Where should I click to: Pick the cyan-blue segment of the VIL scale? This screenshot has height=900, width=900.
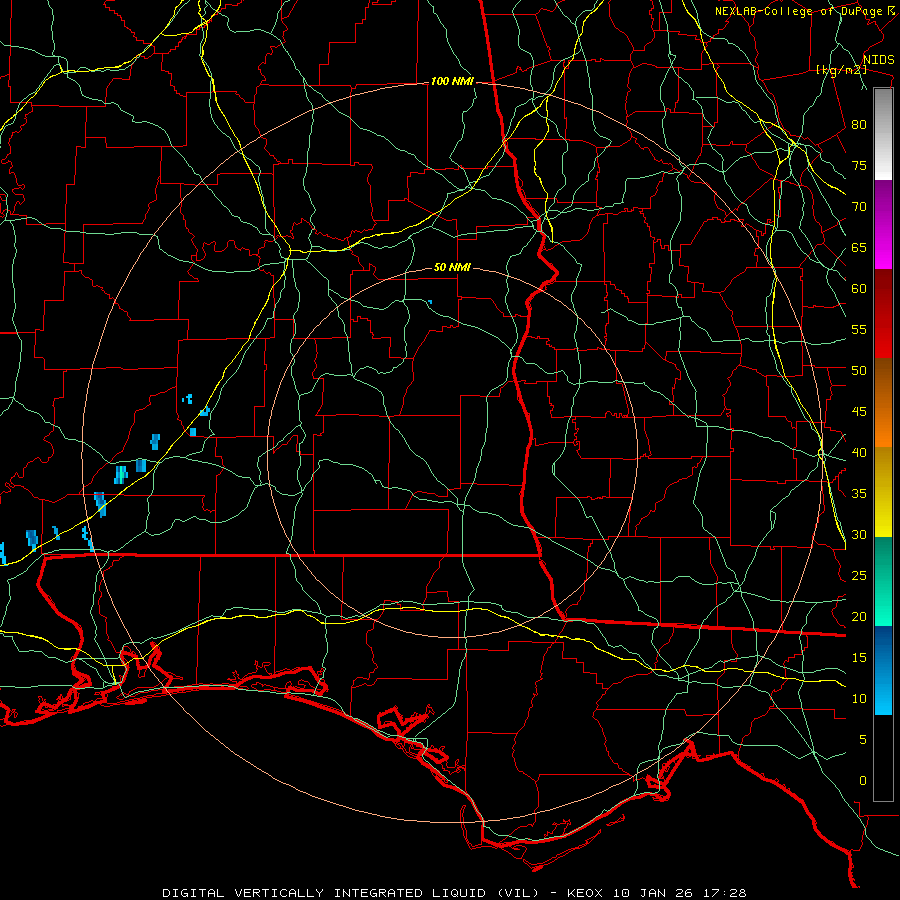[x=883, y=670]
